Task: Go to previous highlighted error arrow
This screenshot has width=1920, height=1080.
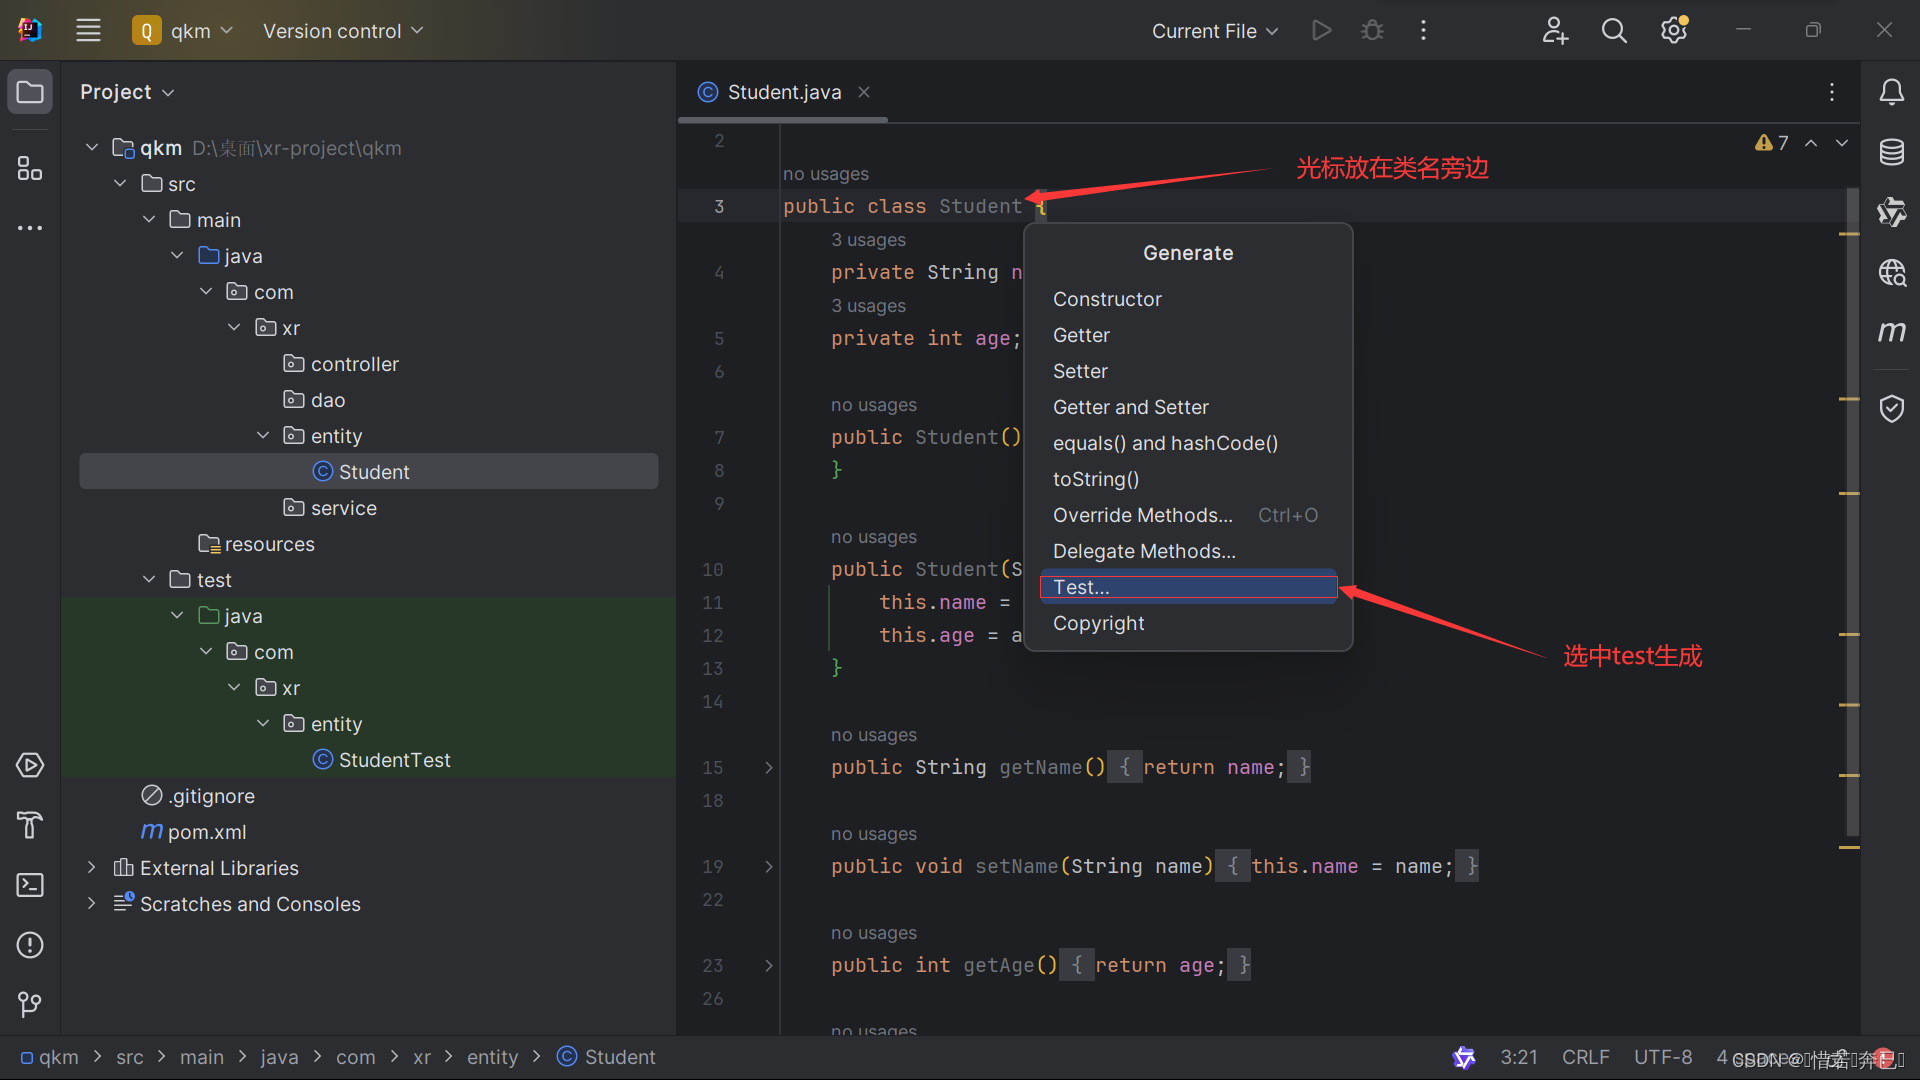Action: click(1811, 143)
